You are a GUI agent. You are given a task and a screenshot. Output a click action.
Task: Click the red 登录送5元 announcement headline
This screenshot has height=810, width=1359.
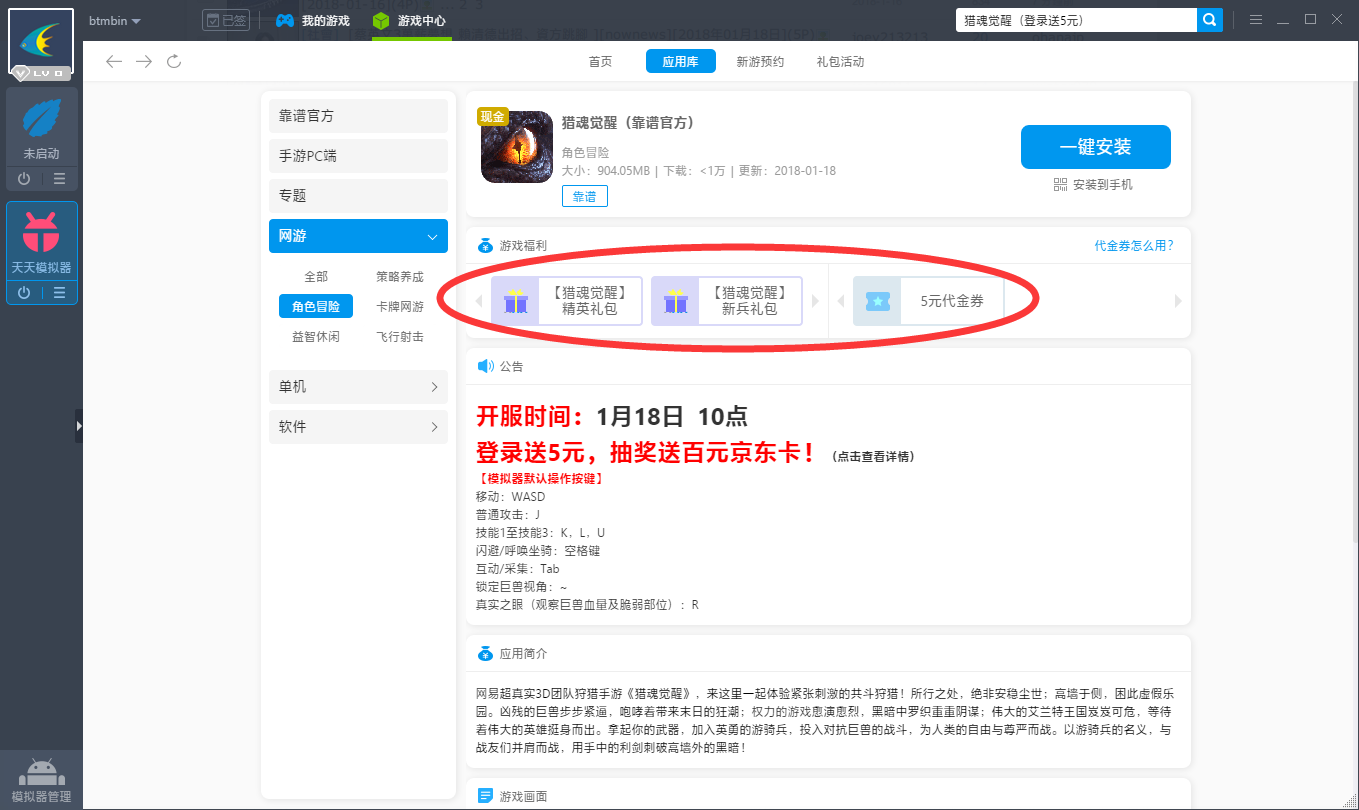646,452
